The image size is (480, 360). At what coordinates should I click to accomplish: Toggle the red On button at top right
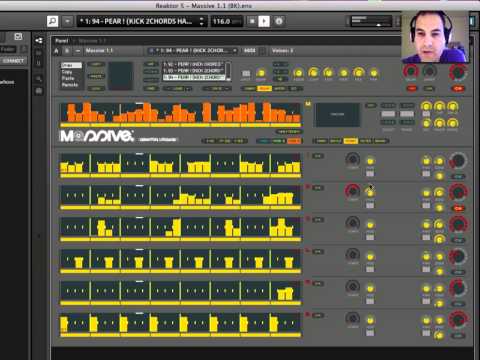pyautogui.click(x=458, y=89)
